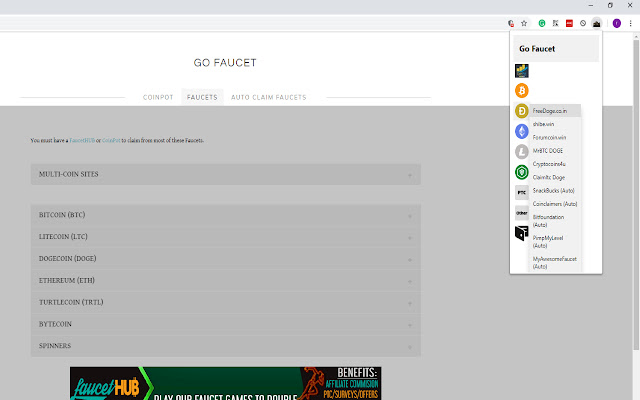
Task: Open the Go Faucet extension icon in toolbar
Action: tap(597, 22)
